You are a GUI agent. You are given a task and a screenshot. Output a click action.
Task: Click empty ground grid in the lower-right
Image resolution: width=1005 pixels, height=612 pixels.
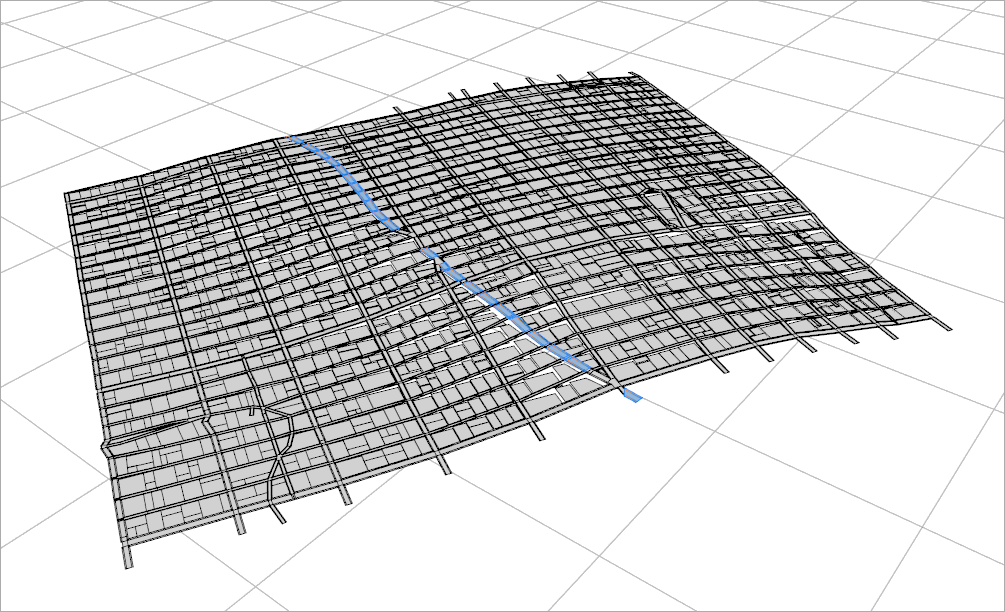[850, 500]
